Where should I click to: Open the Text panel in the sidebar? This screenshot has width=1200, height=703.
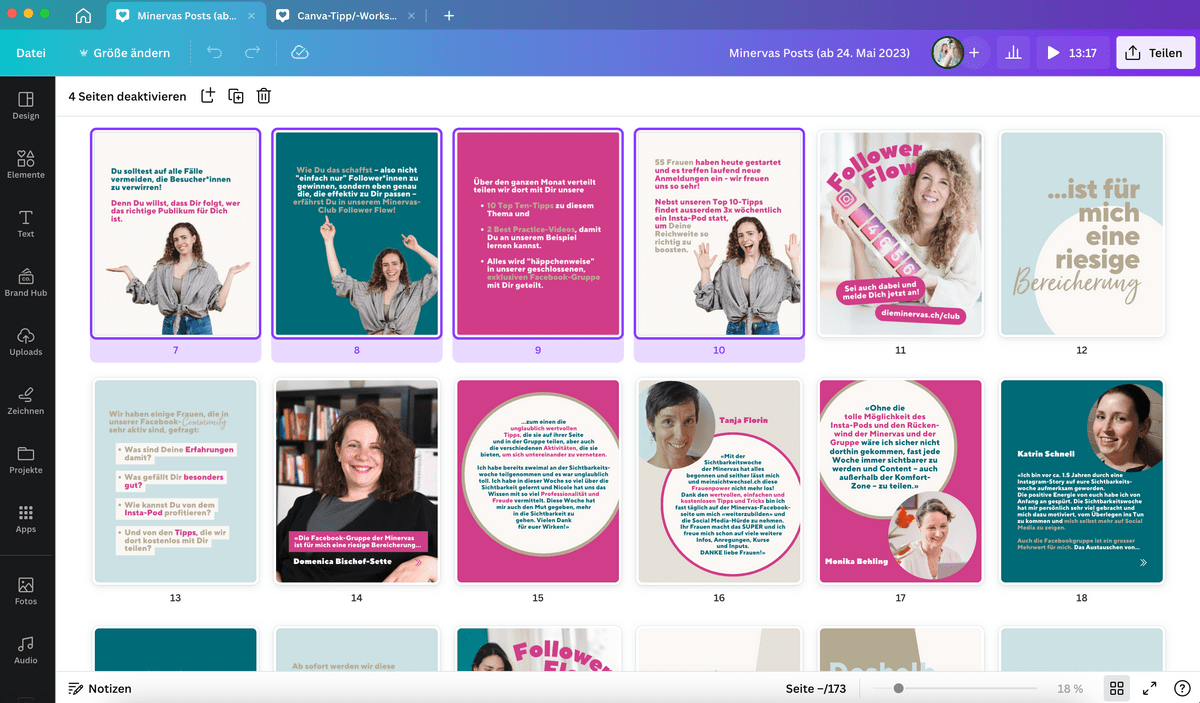tap(26, 223)
